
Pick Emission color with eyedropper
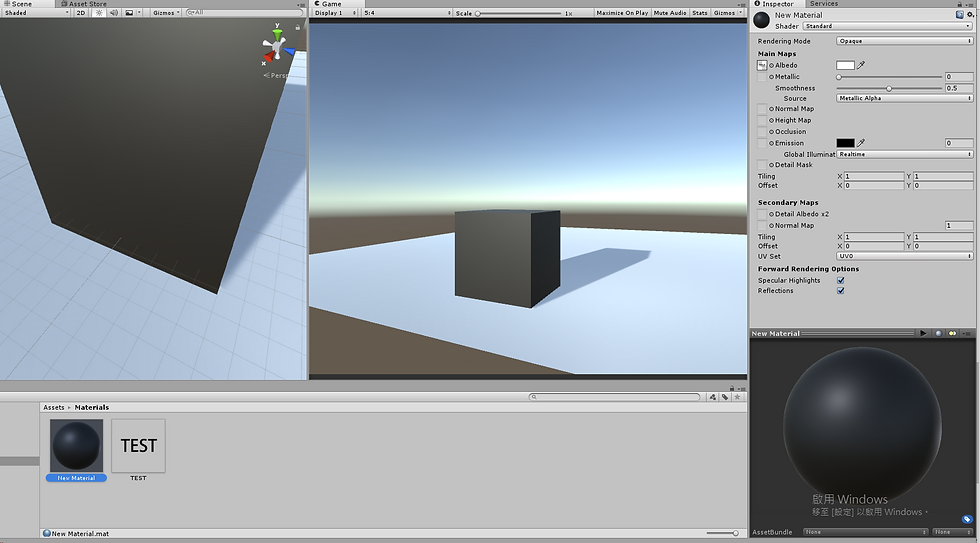point(861,143)
